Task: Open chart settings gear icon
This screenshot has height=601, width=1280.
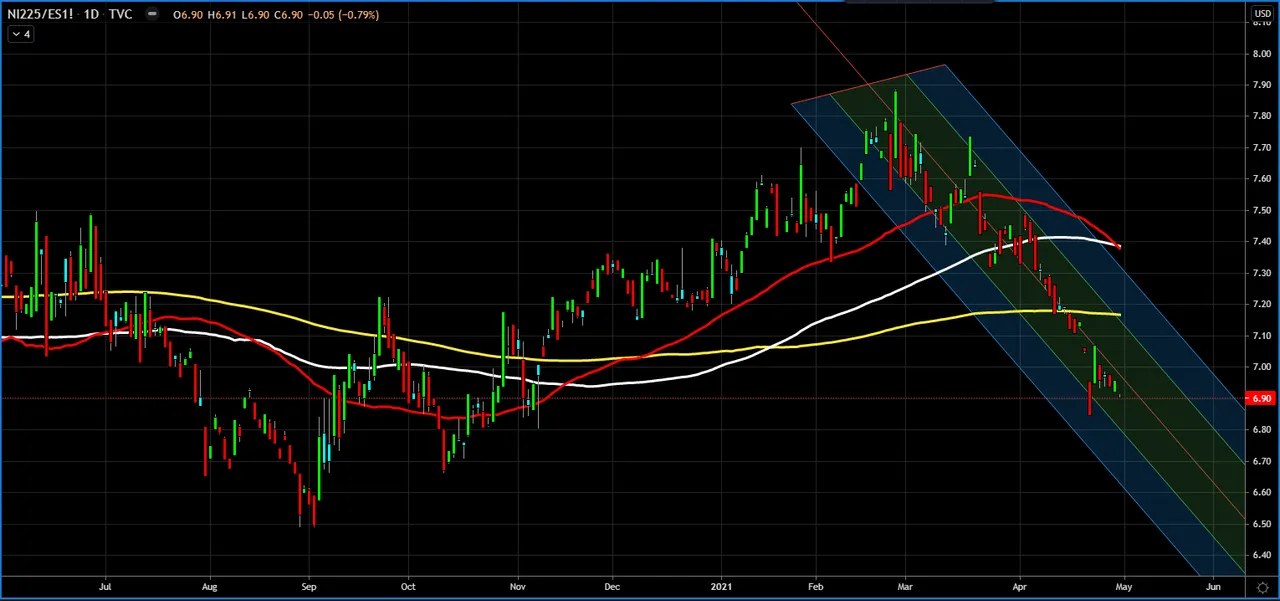Action: [x=1263, y=587]
